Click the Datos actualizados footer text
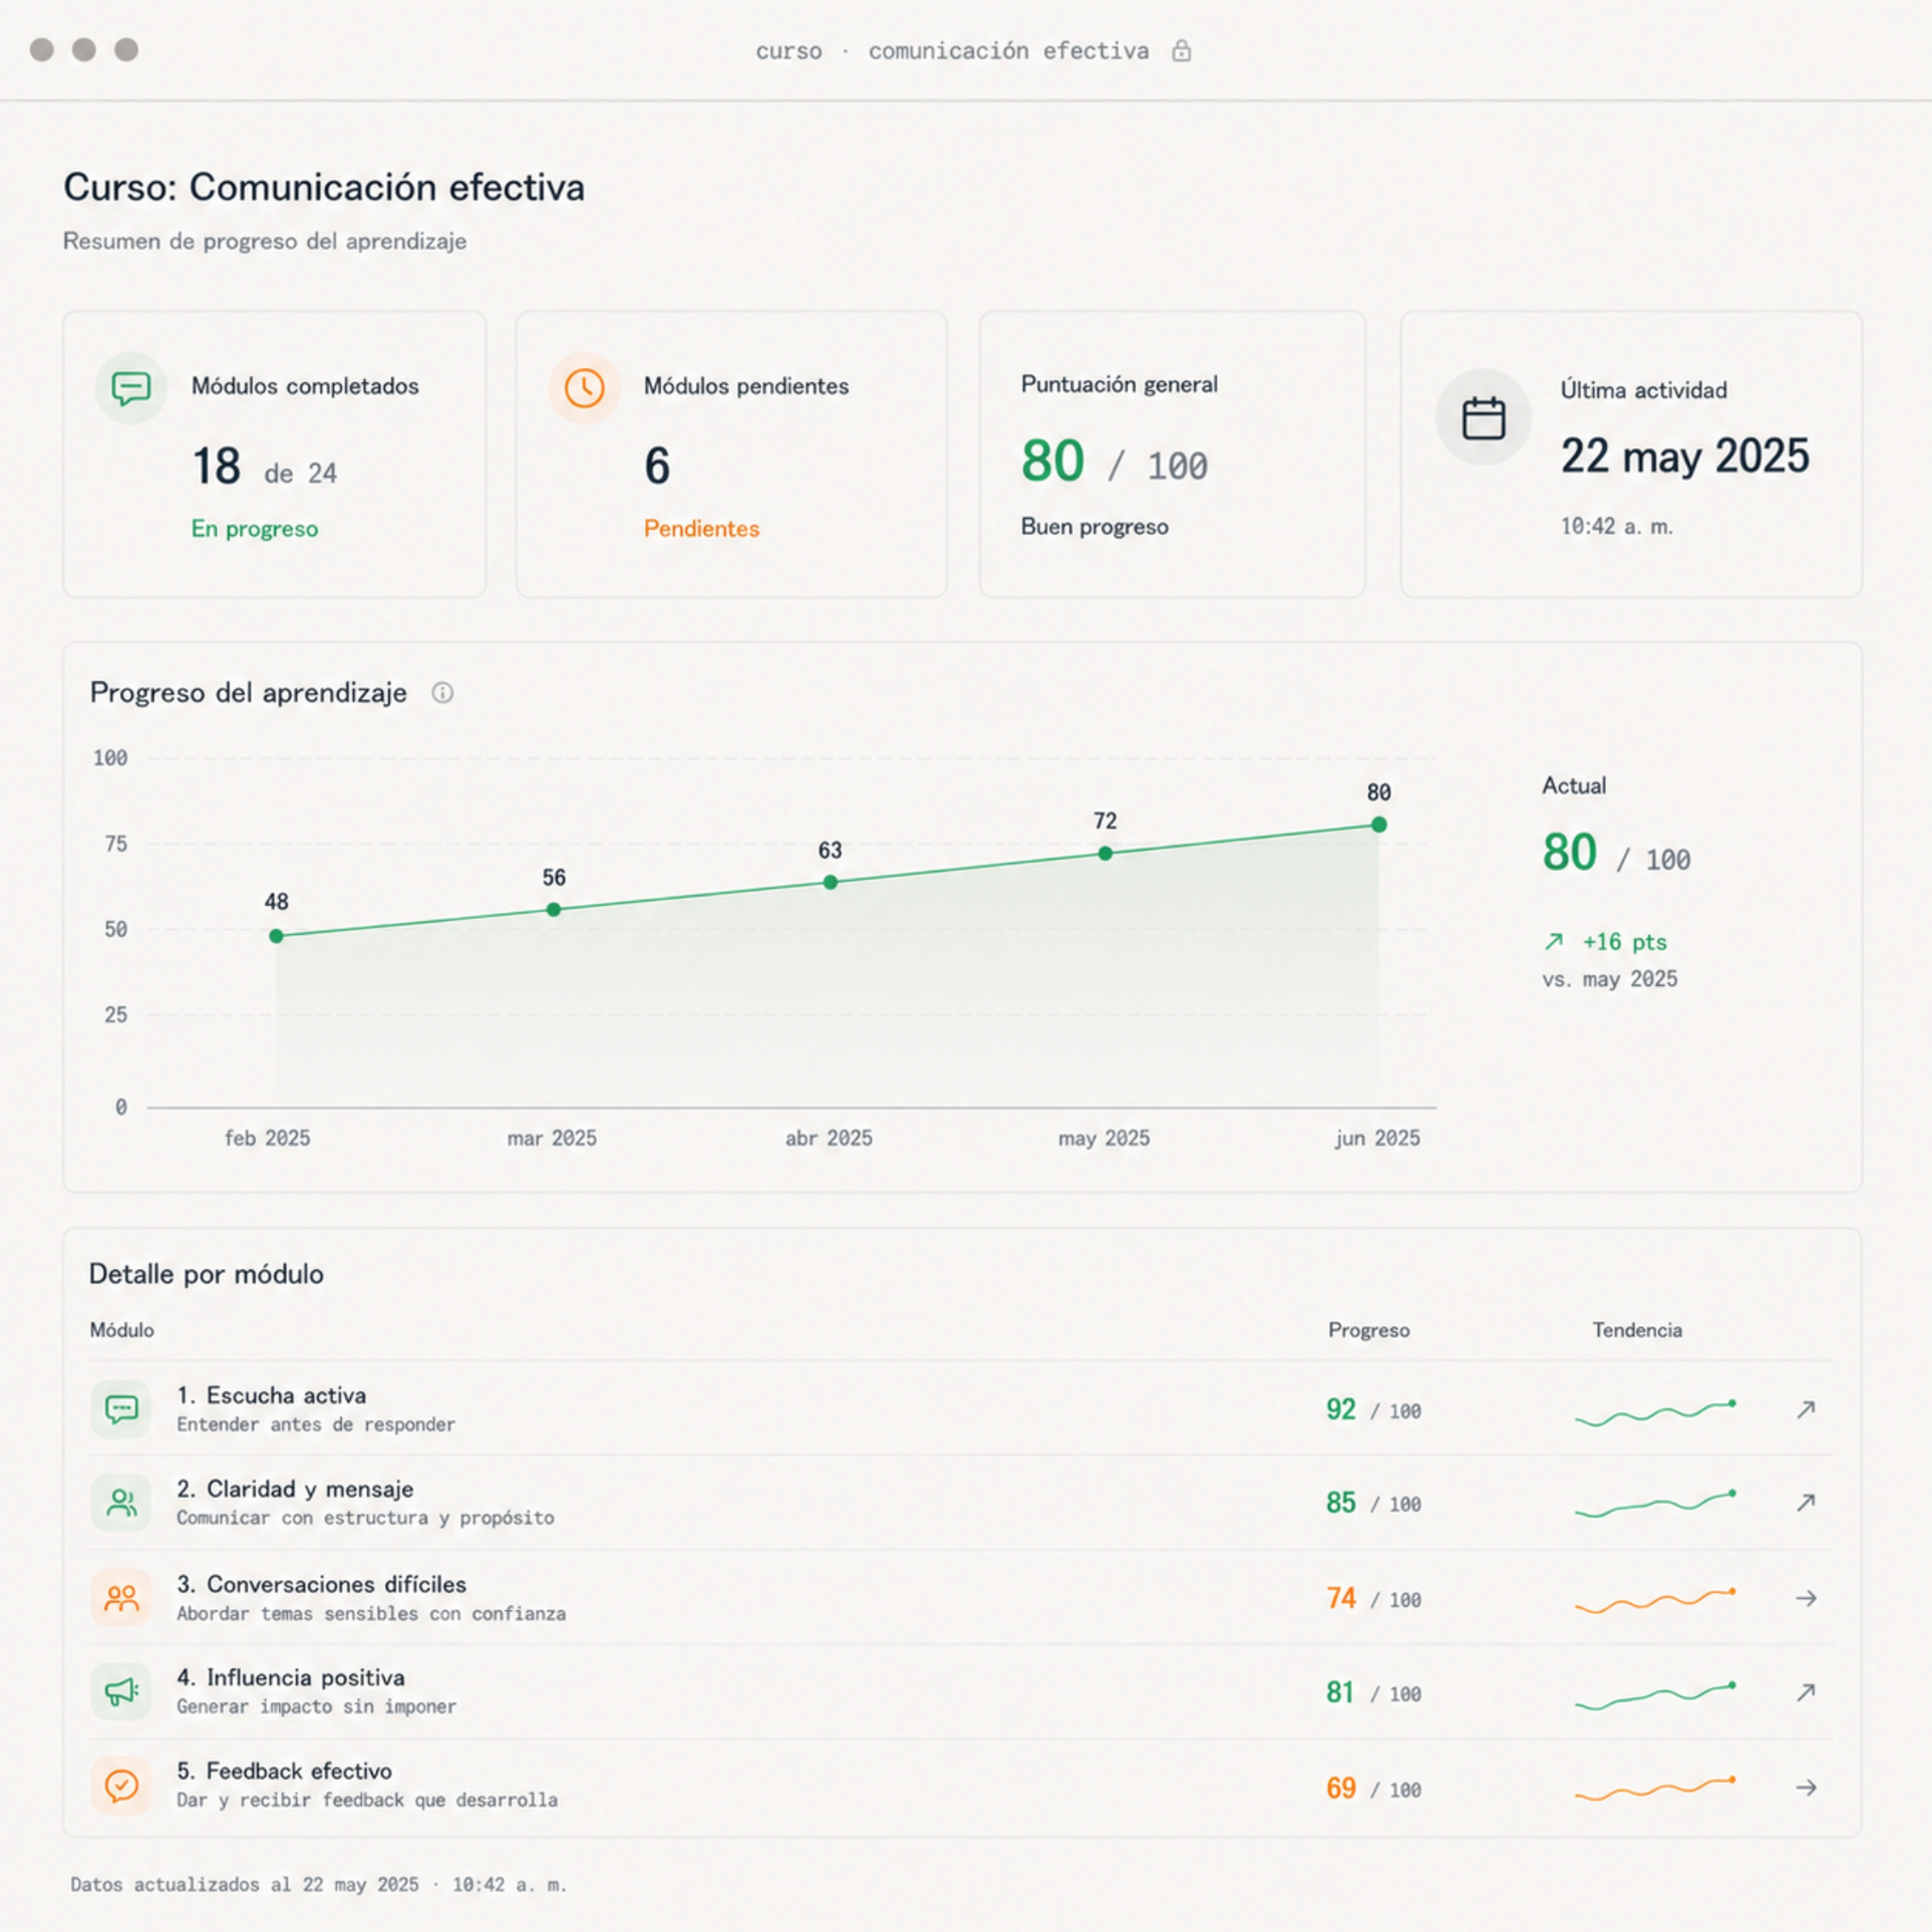Screen dimensions: 1932x1932 coord(318,1885)
